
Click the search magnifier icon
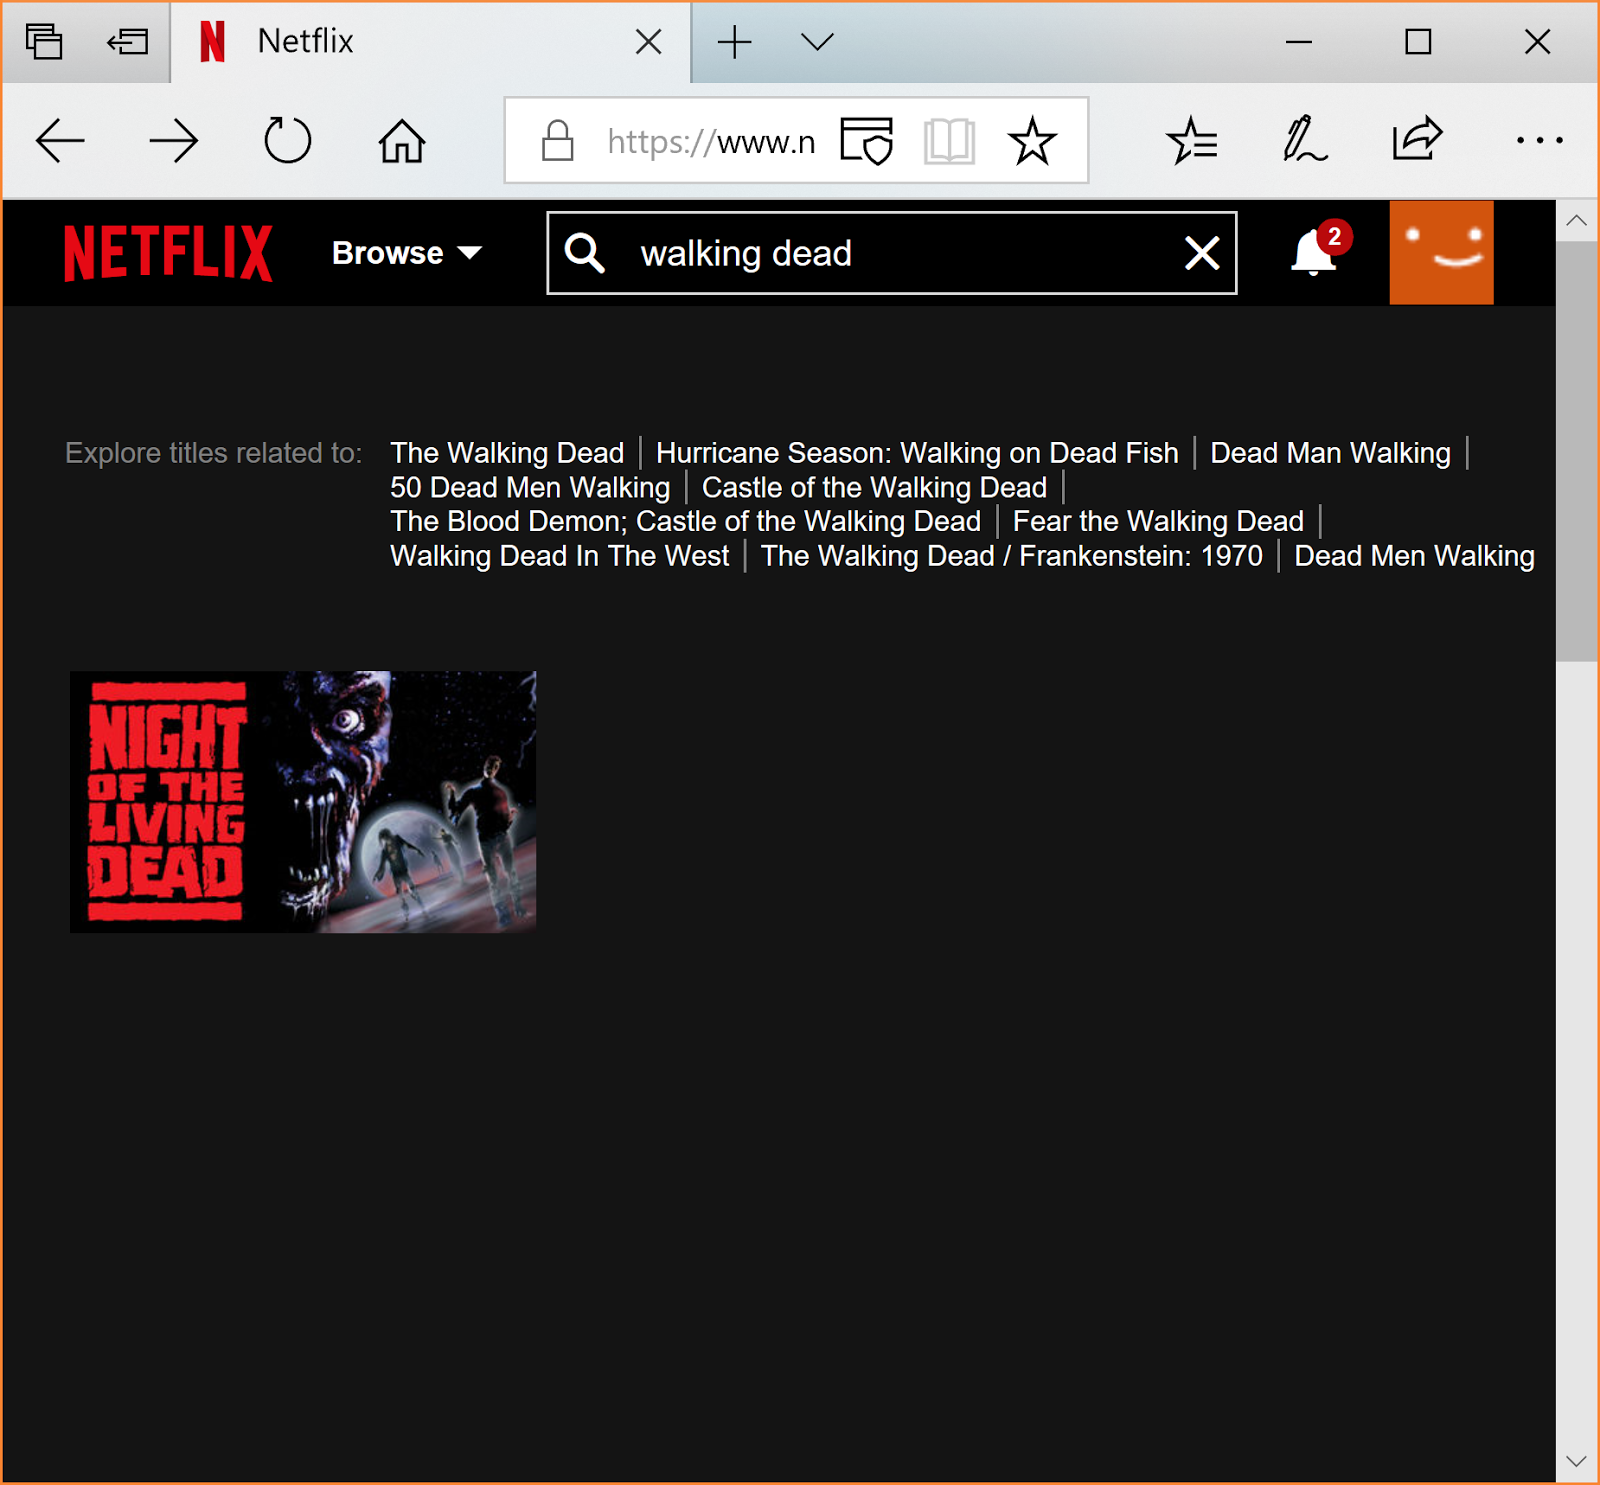585,253
